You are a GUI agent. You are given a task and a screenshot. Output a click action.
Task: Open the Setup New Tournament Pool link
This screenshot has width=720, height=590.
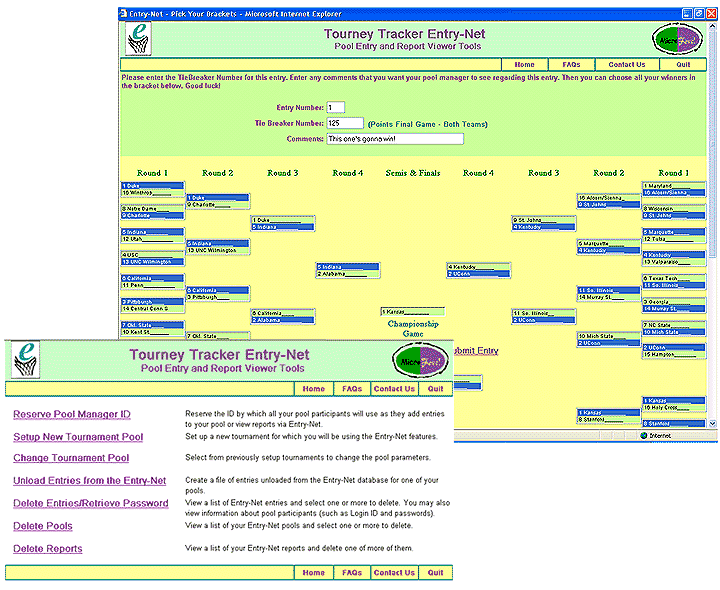coord(78,437)
